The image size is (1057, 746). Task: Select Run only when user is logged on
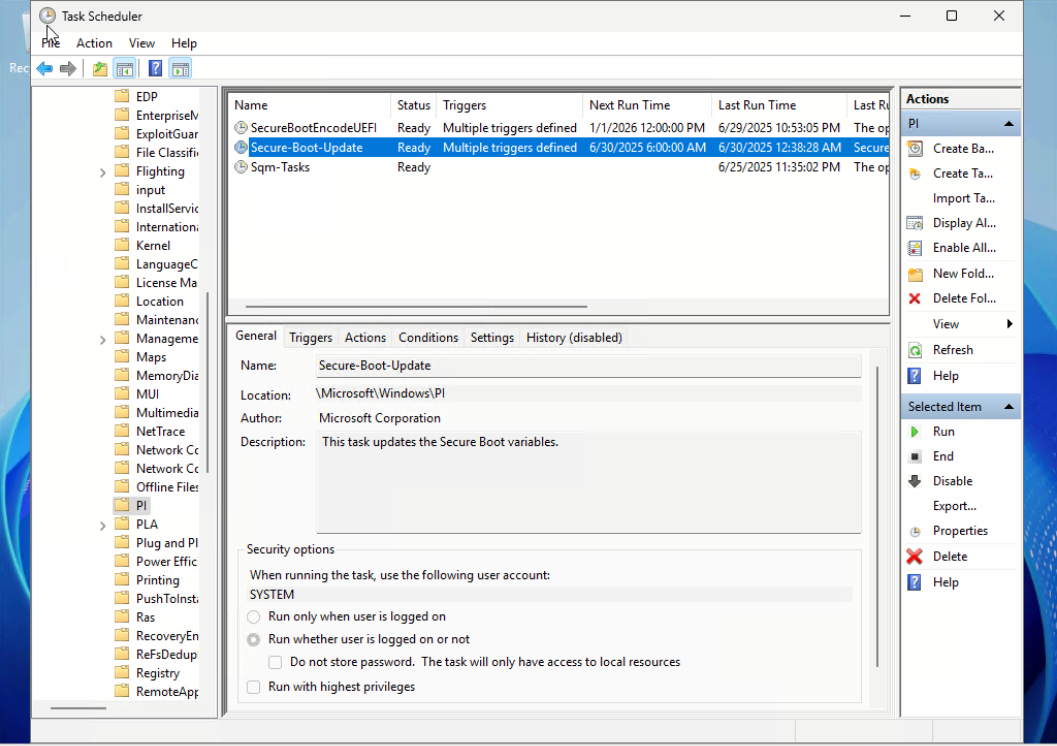[x=254, y=617]
